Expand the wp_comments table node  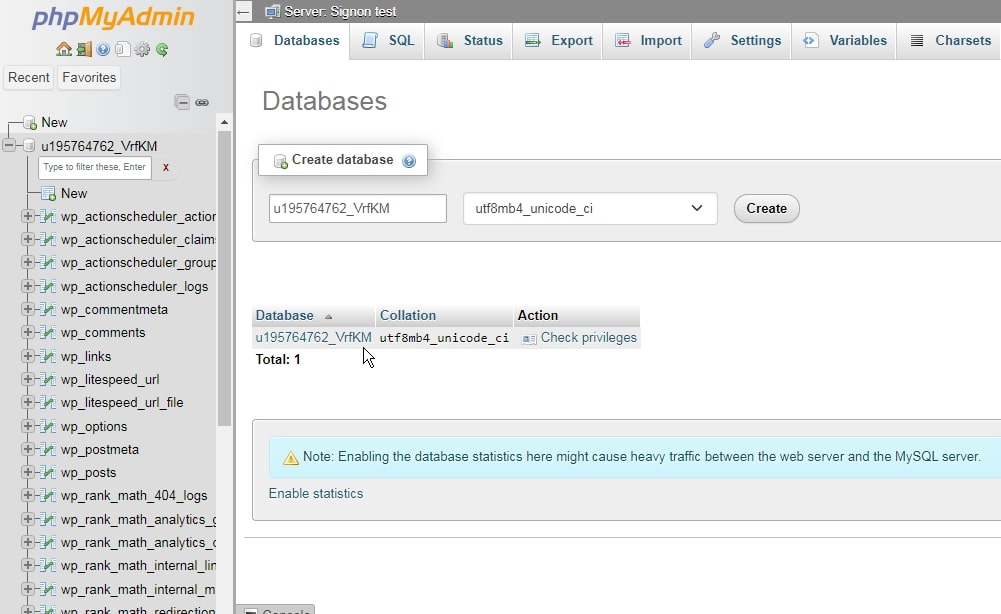point(28,333)
